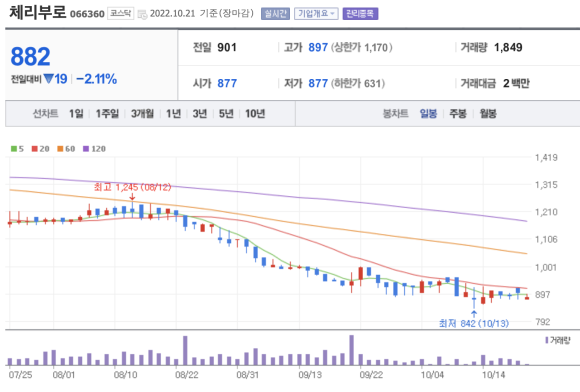Image resolution: width=580 pixels, height=392 pixels.
Task: Click the down-arrow change icon before 19
Action: pos(48,79)
